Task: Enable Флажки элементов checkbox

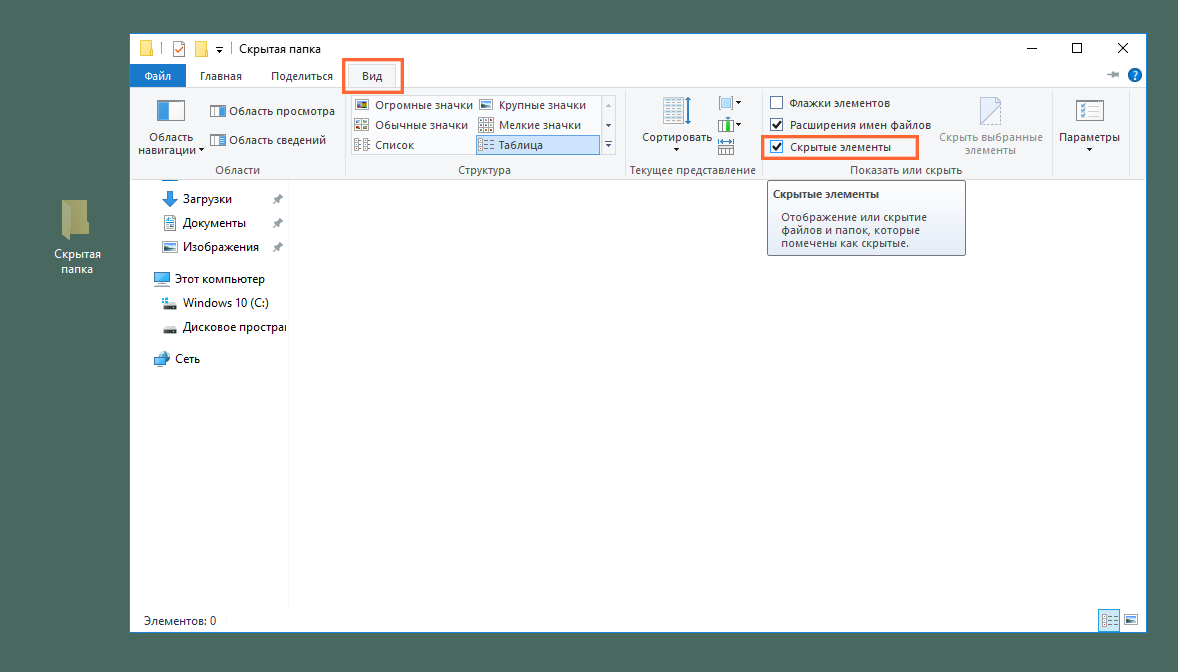Action: click(x=777, y=103)
